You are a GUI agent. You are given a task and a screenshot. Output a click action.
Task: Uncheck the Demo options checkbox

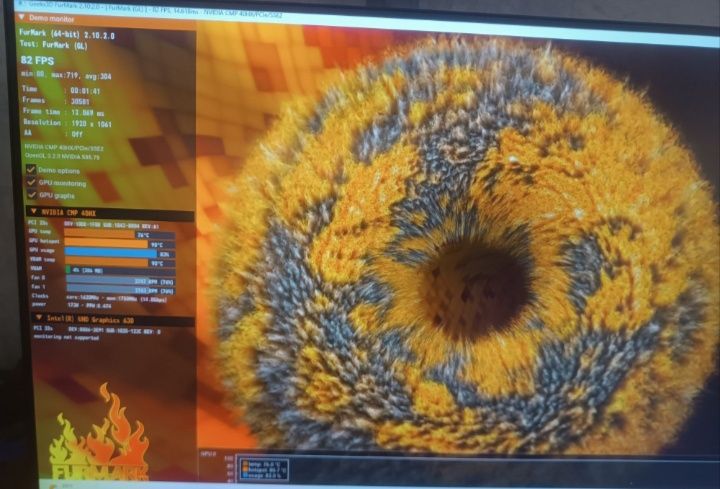(x=31, y=169)
